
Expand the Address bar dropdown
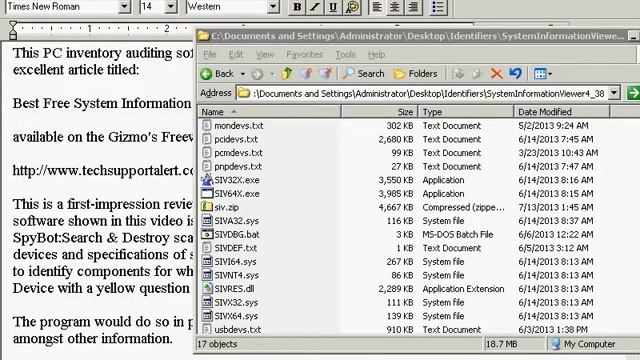614,93
